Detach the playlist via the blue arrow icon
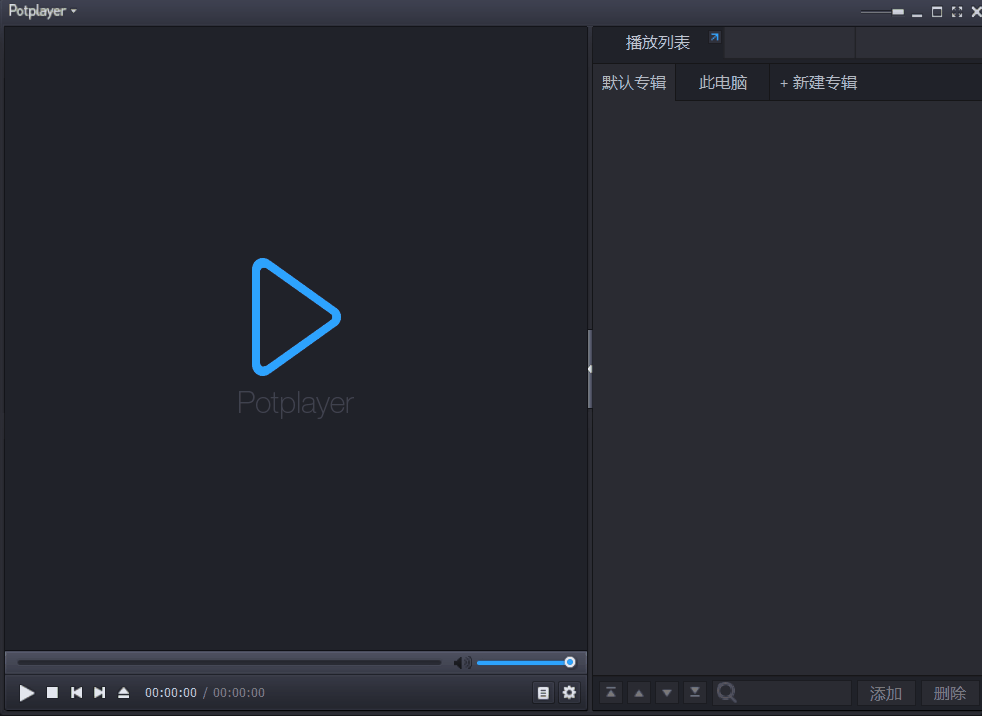Viewport: 982px width, 716px height. tap(715, 37)
